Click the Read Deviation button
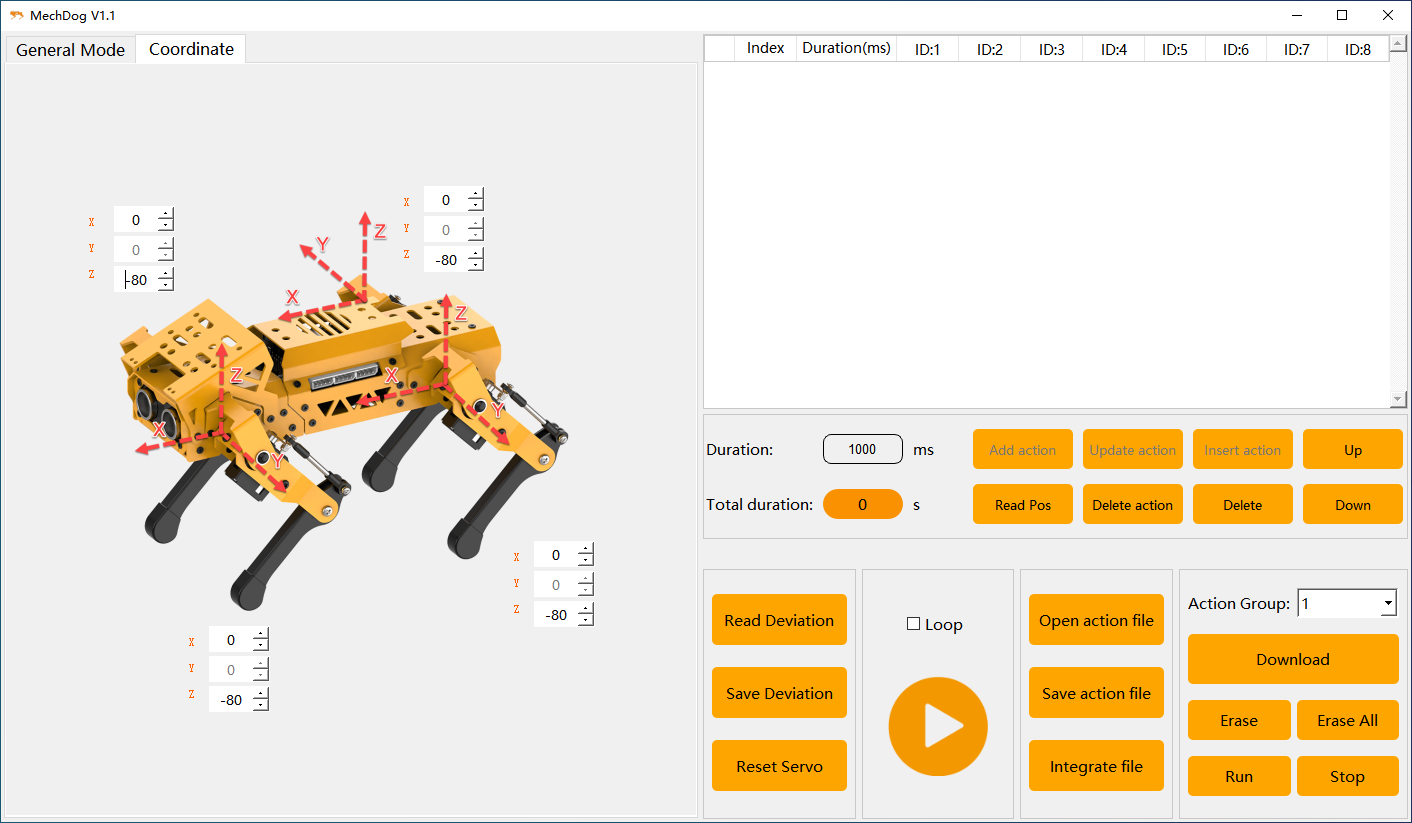 [x=779, y=620]
